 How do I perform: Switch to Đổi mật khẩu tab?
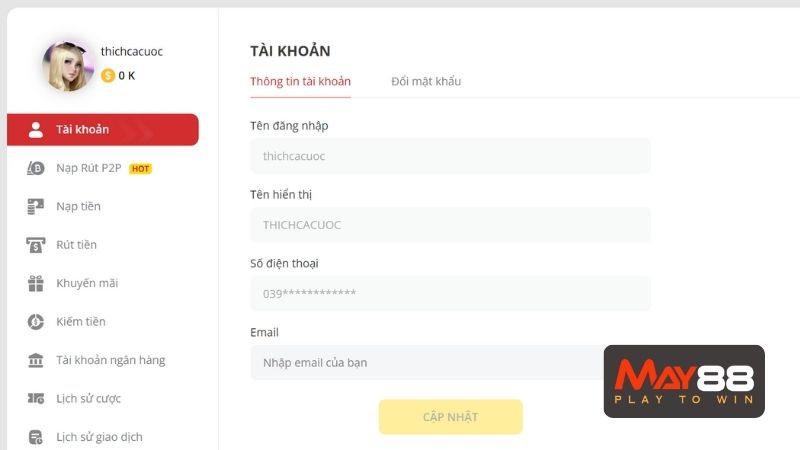(426, 81)
